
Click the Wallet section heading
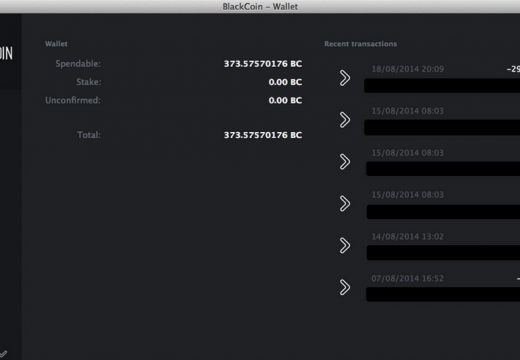[x=56, y=44]
